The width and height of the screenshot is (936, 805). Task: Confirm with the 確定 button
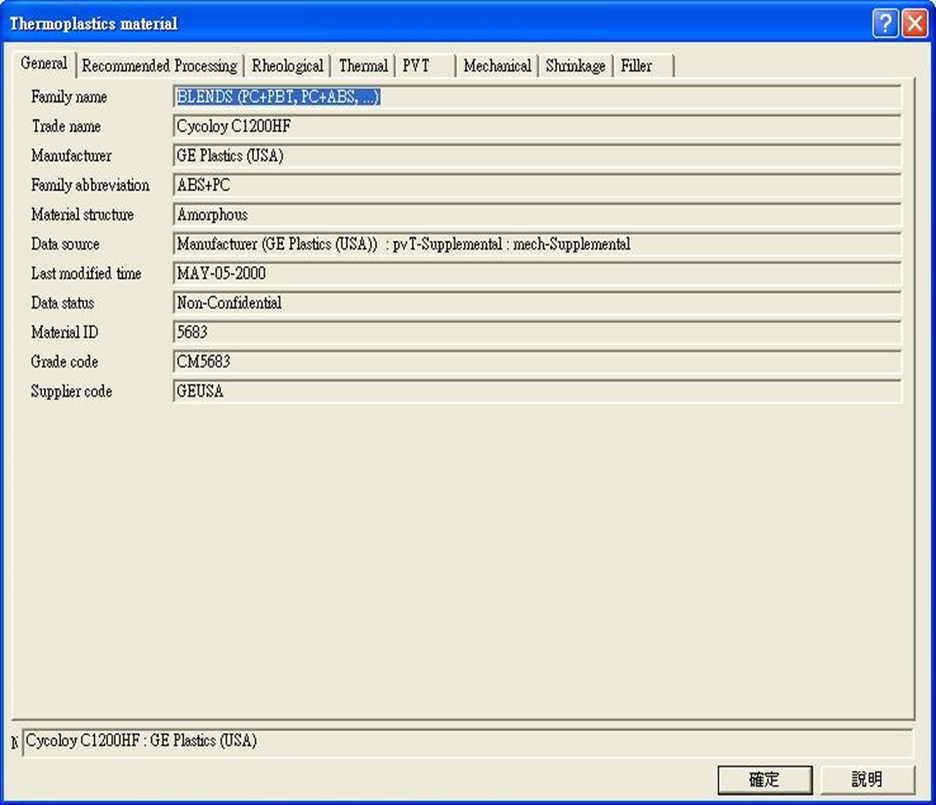(x=765, y=779)
